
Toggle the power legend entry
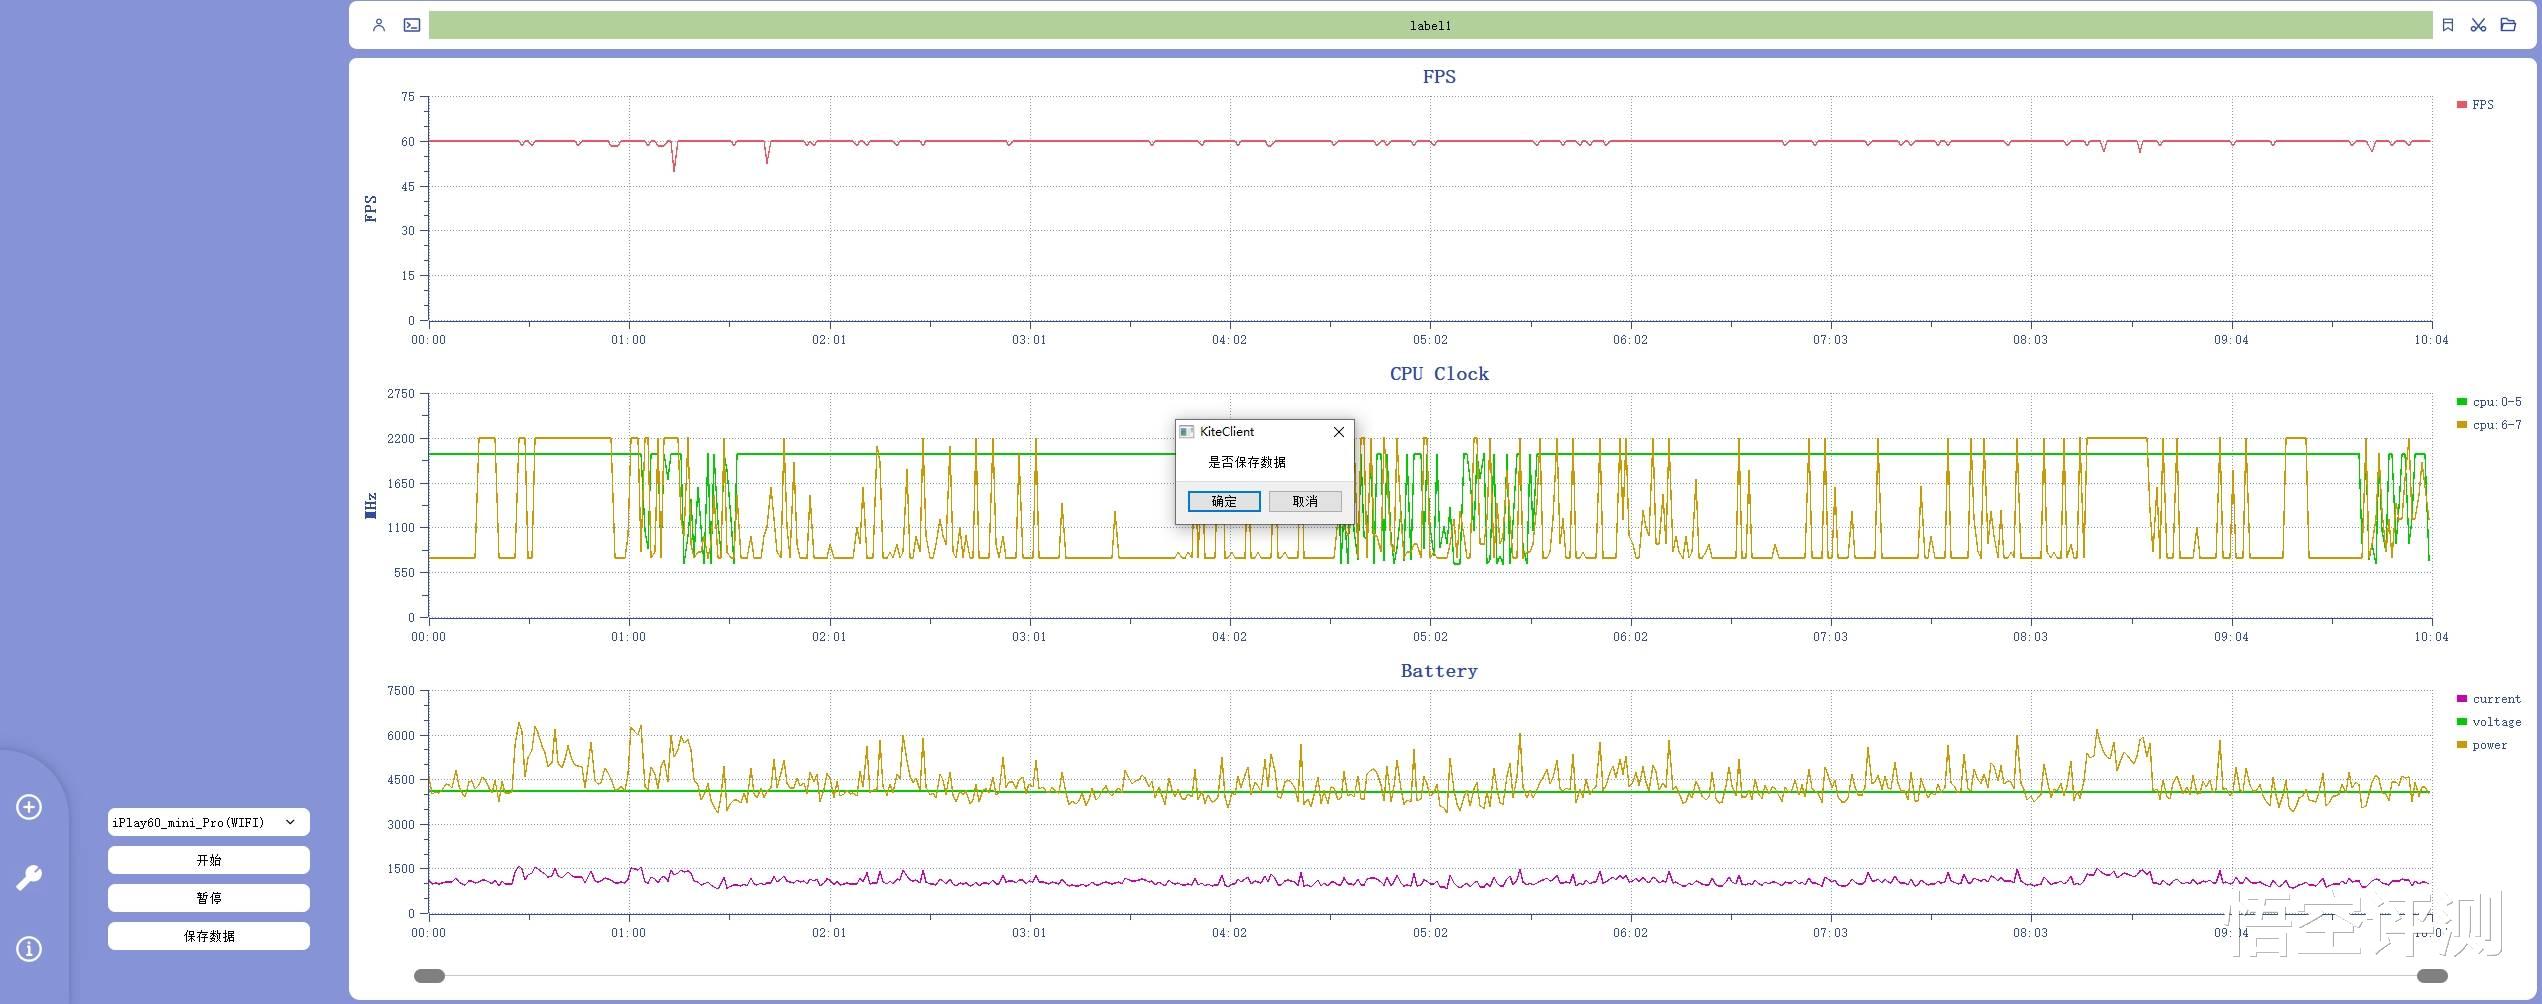pos(2482,745)
